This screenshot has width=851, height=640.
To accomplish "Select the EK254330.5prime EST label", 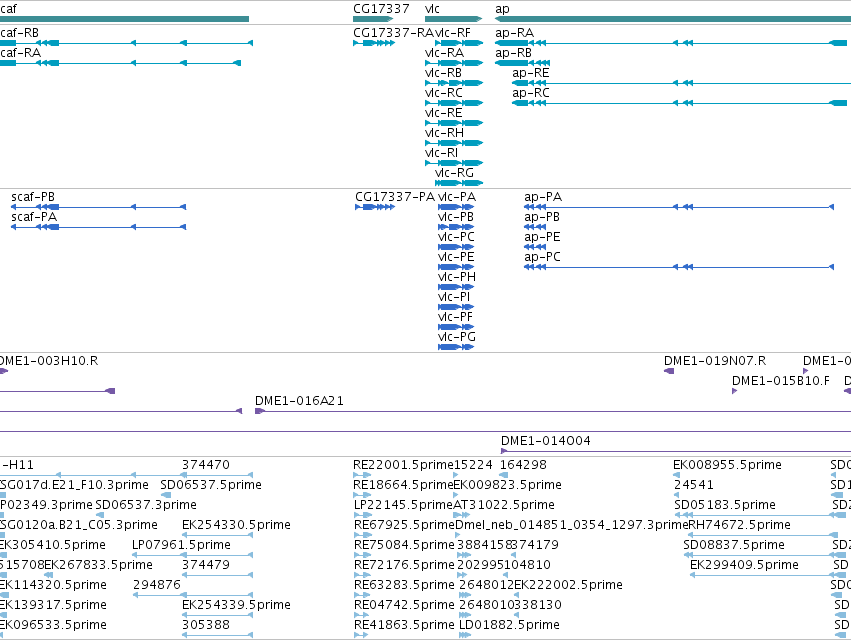I will click(x=236, y=525).
